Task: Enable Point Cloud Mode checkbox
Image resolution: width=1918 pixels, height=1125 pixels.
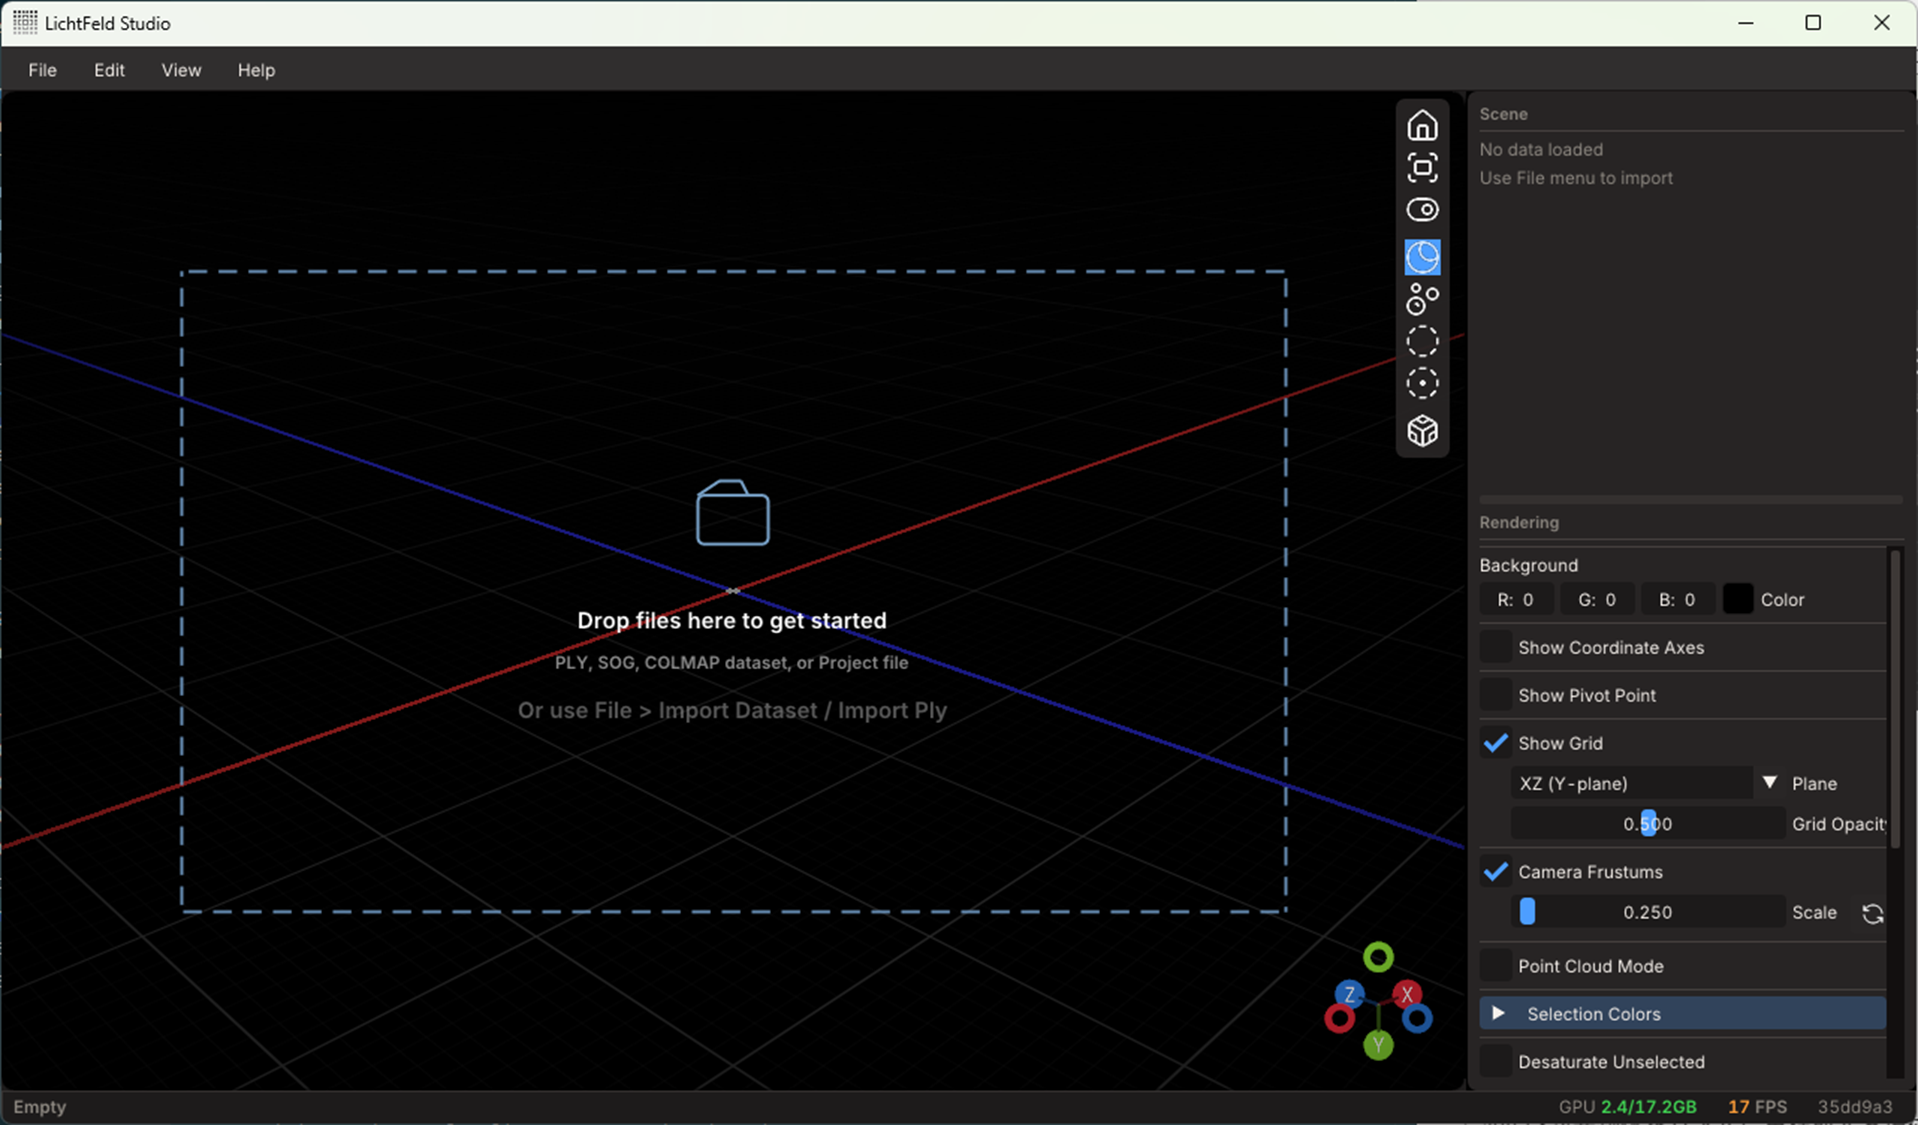Action: click(1496, 966)
